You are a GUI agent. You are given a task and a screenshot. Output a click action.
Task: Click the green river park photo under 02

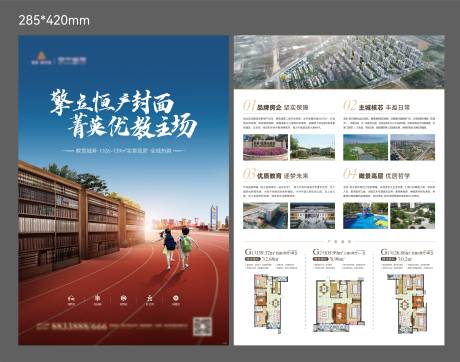[365, 147]
